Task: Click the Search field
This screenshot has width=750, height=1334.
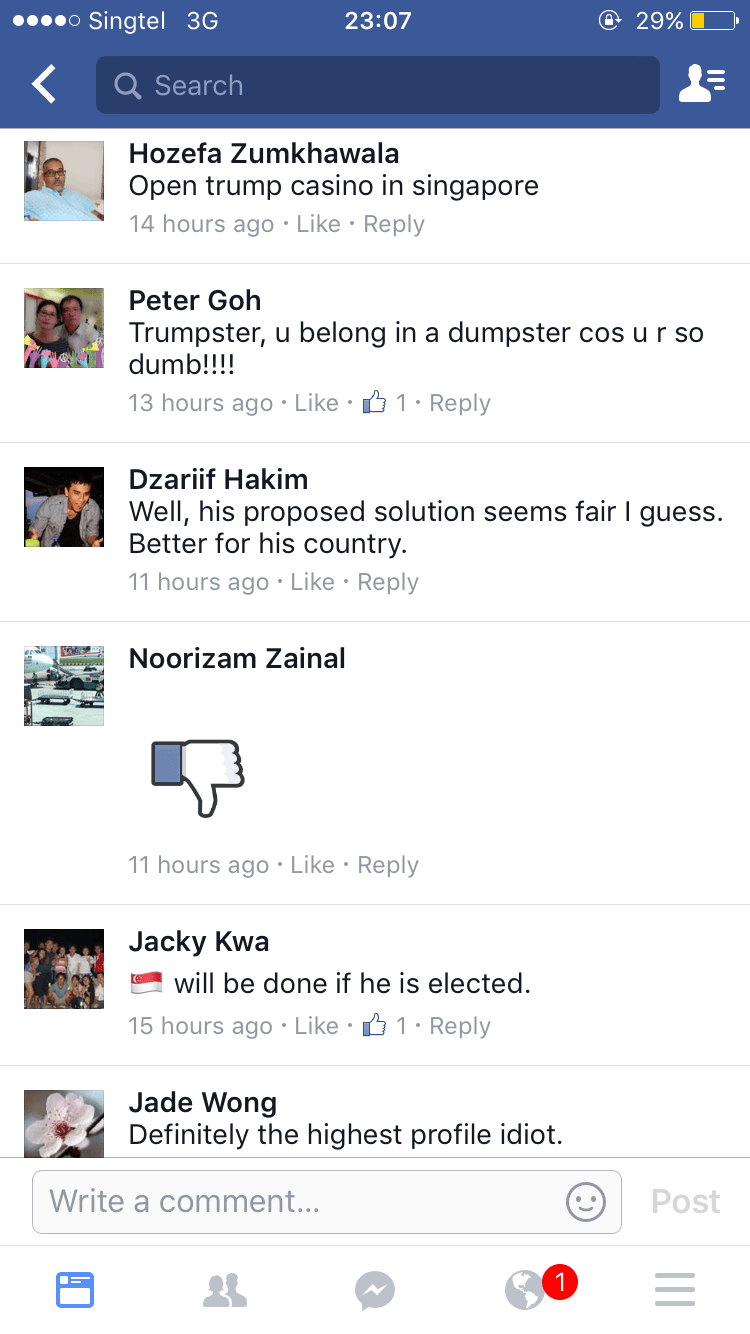Action: [x=378, y=85]
